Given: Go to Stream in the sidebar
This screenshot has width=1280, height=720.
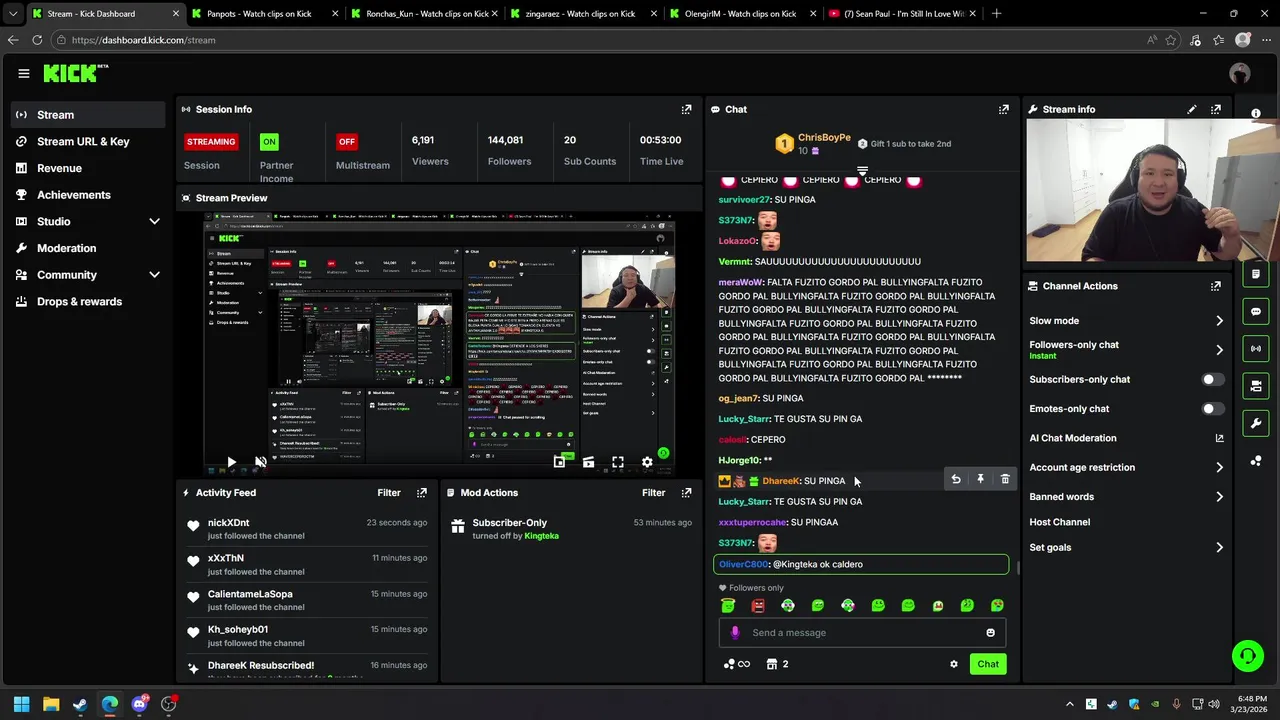Looking at the screenshot, I should pos(88,115).
